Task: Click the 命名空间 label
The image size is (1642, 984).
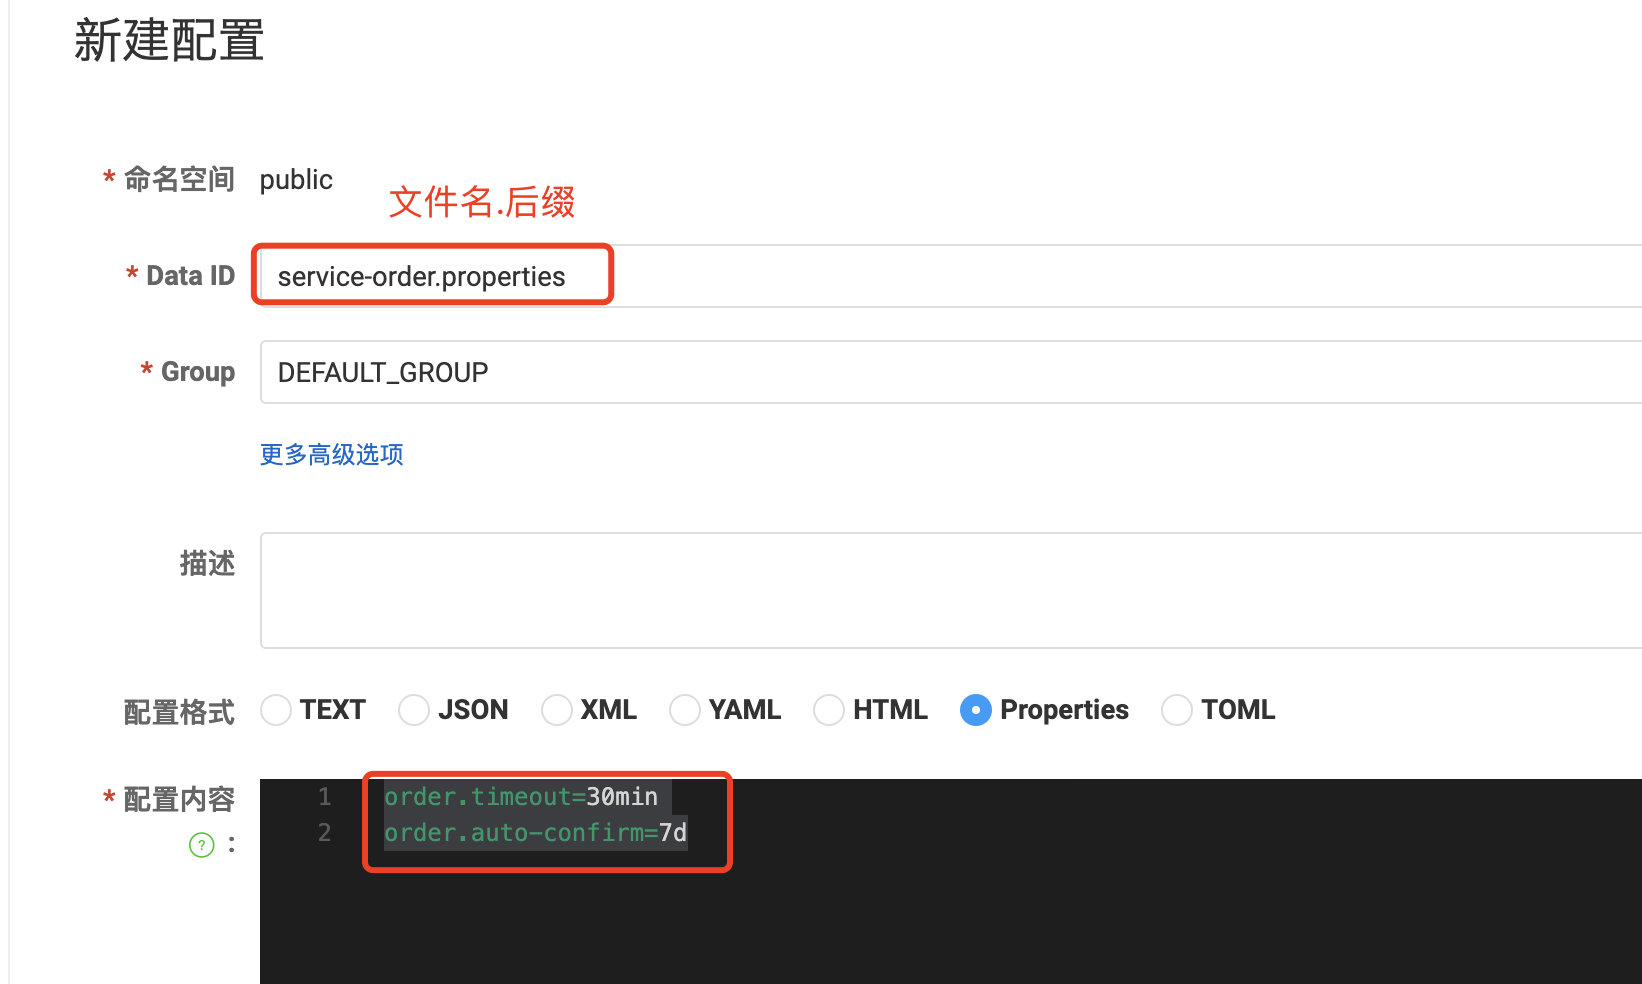Action: (x=179, y=180)
